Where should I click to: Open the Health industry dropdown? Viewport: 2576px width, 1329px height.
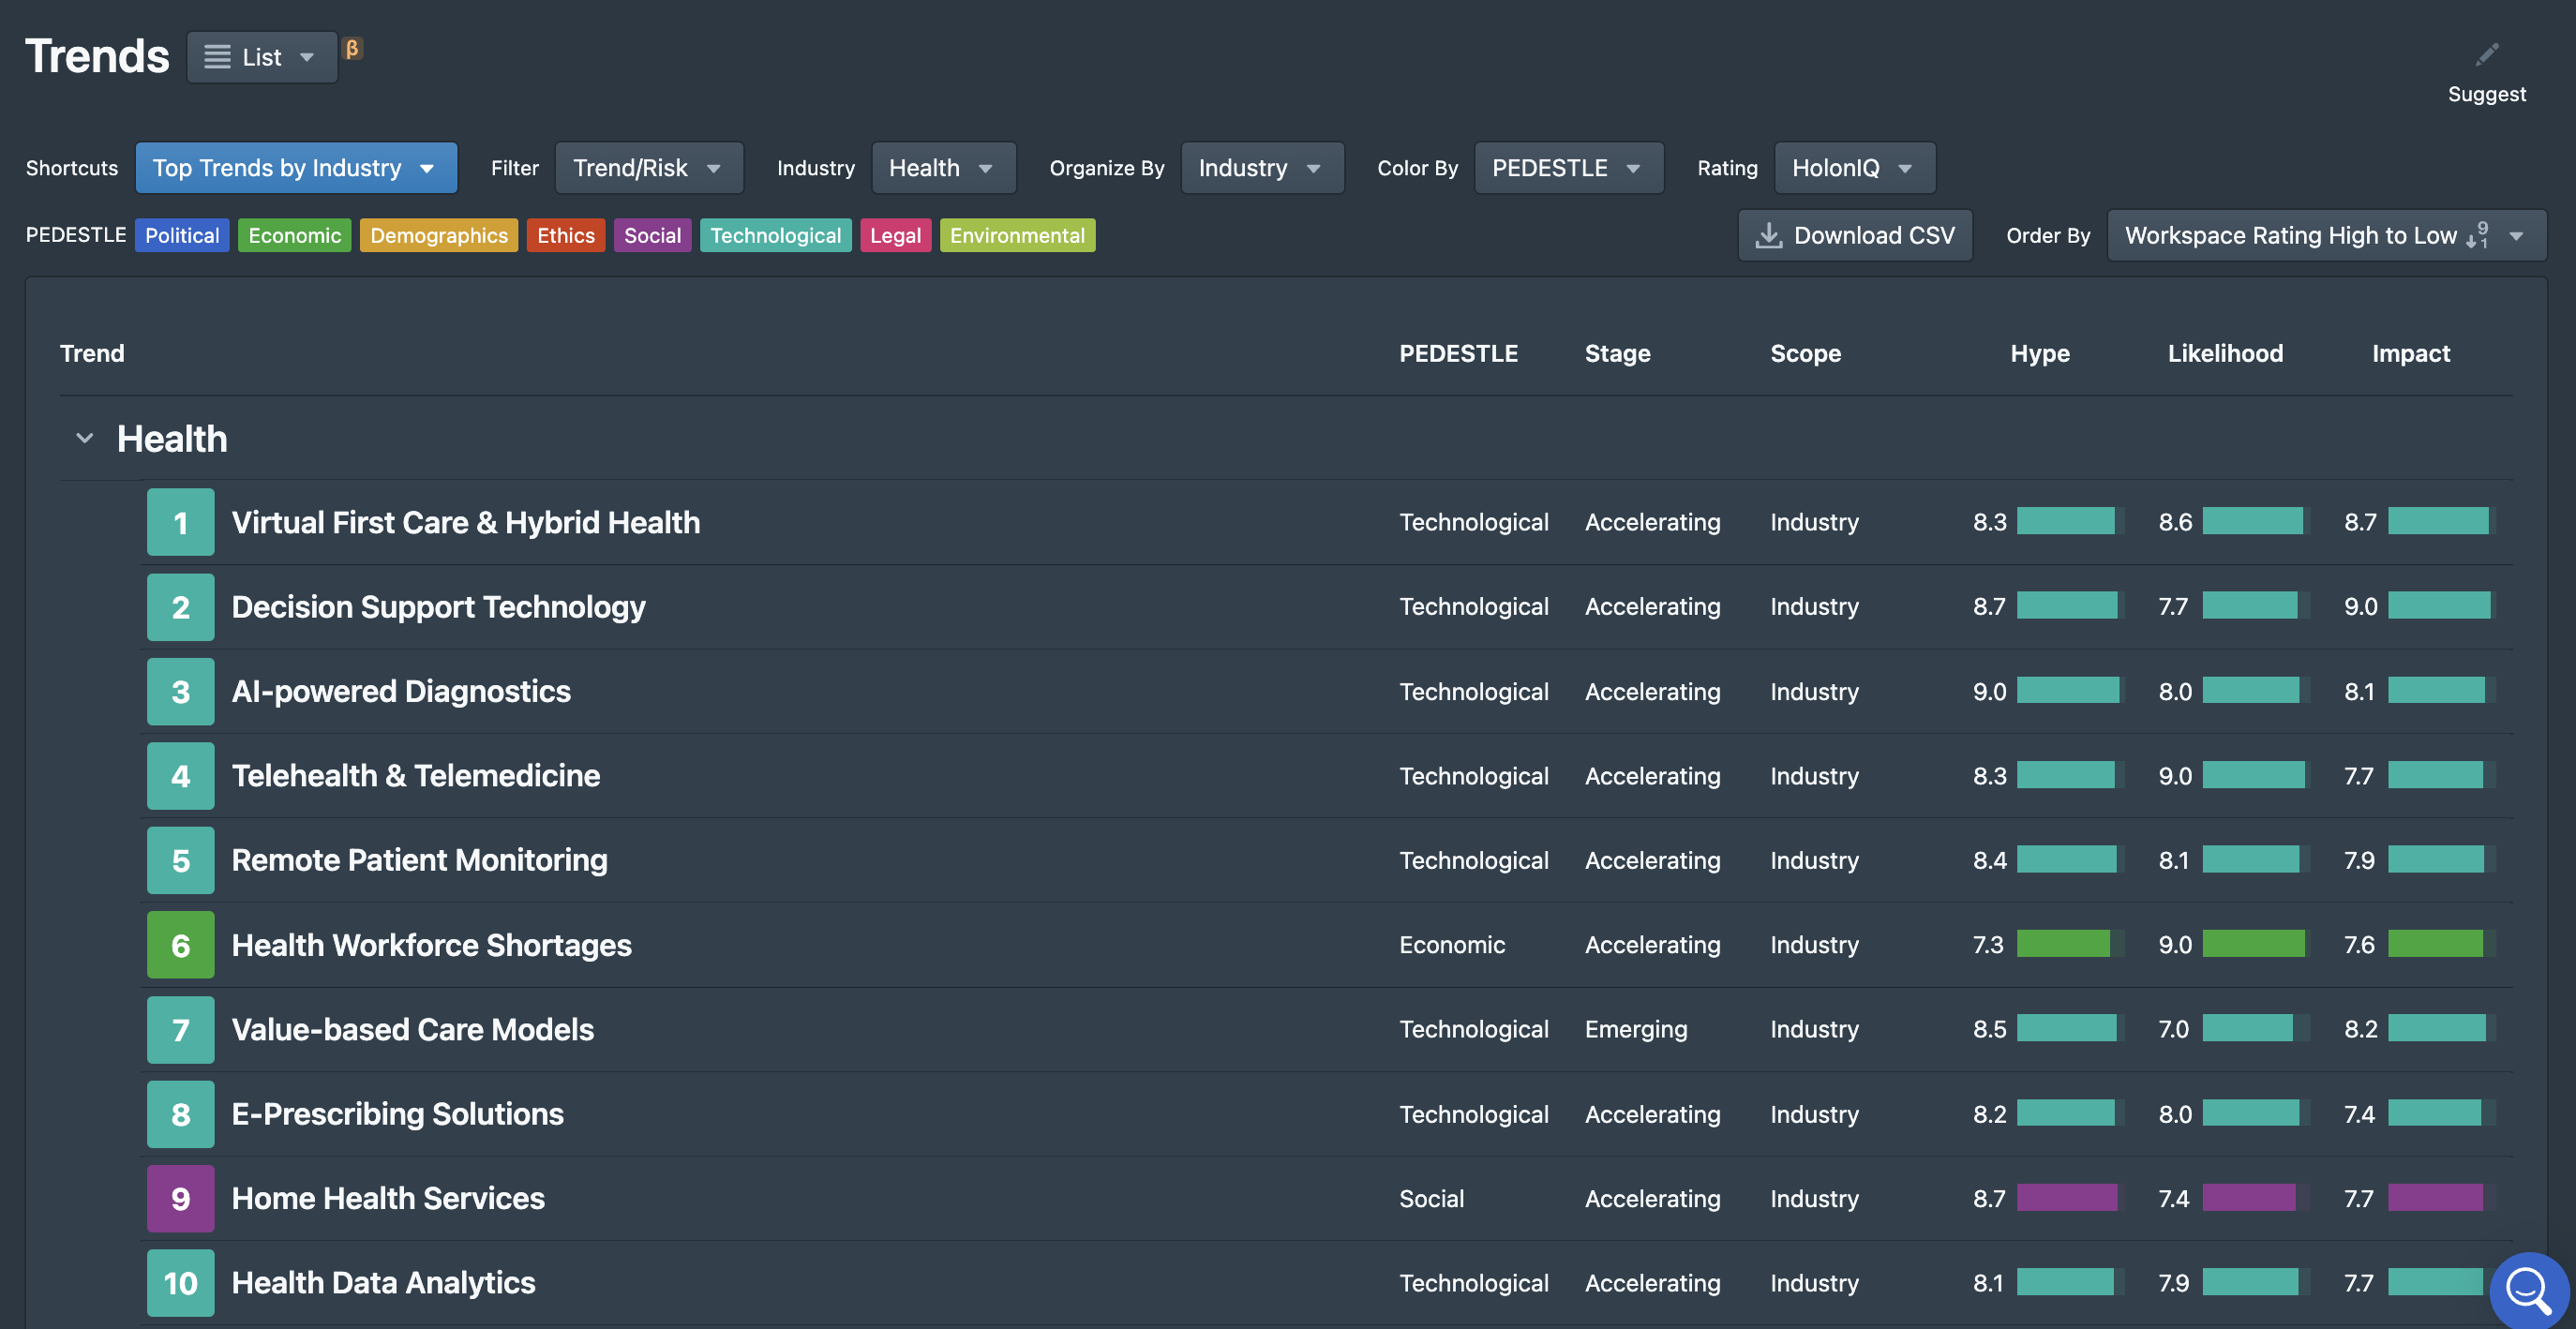(943, 168)
